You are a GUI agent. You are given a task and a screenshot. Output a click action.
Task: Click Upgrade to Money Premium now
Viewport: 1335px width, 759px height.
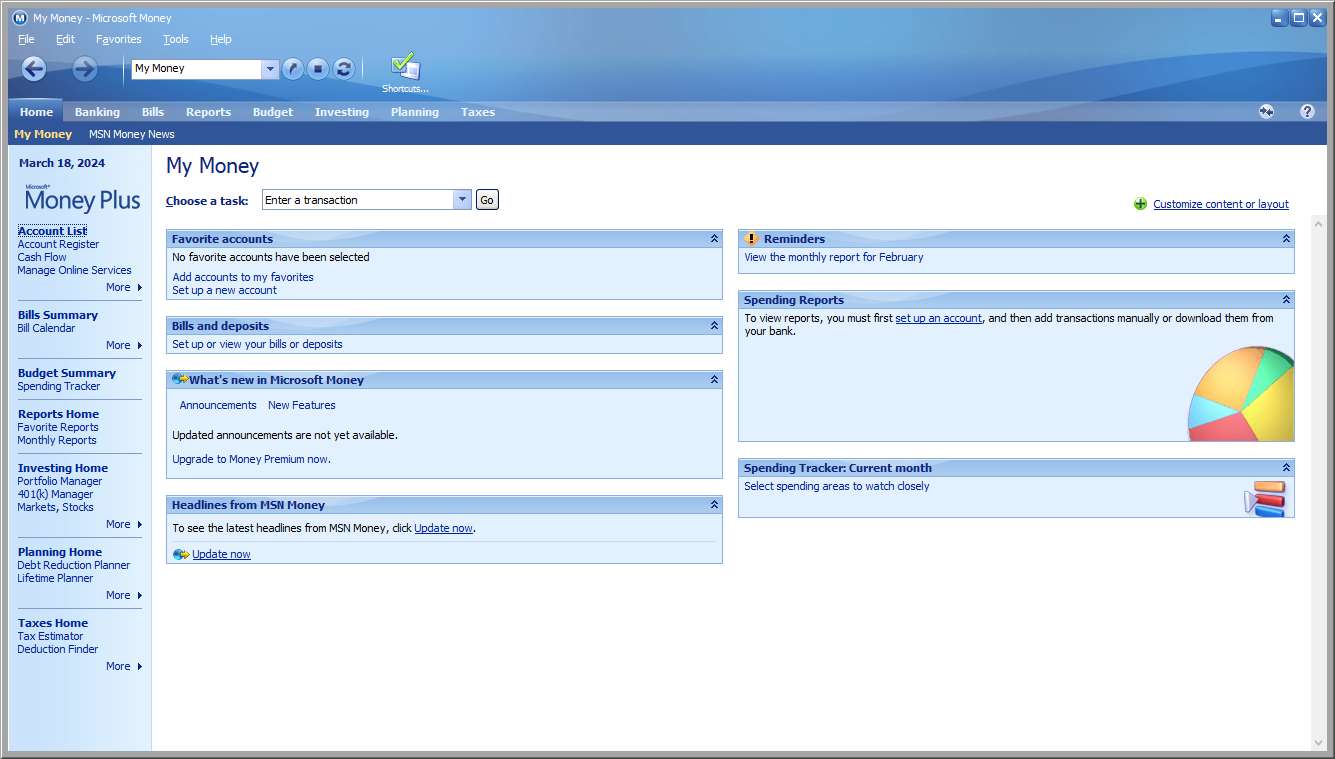[251, 459]
